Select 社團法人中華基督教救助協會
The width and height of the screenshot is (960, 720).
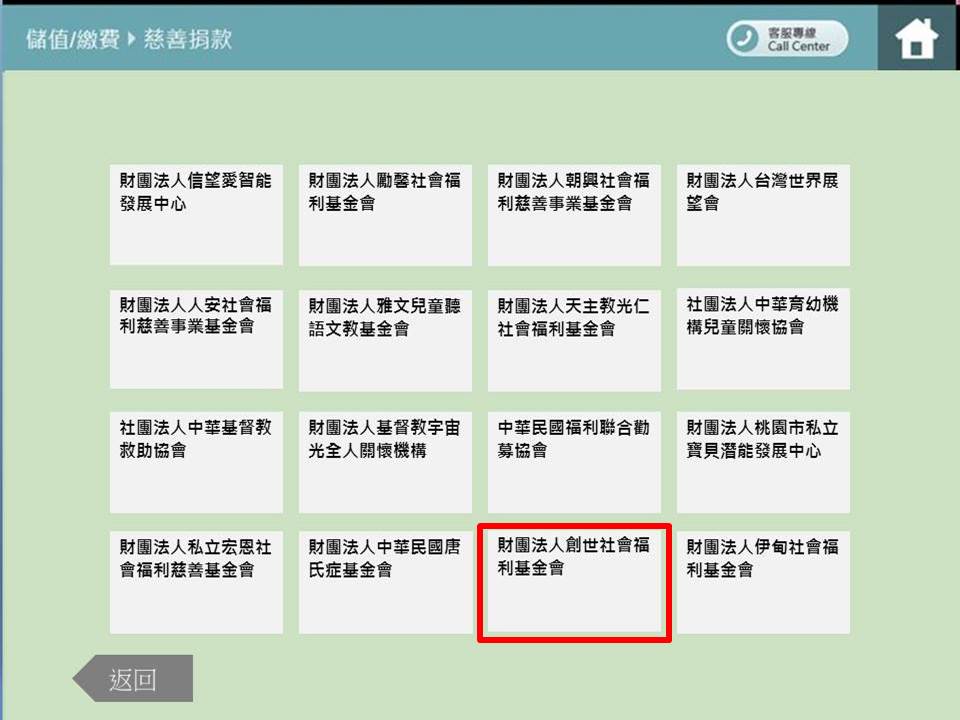point(197,462)
